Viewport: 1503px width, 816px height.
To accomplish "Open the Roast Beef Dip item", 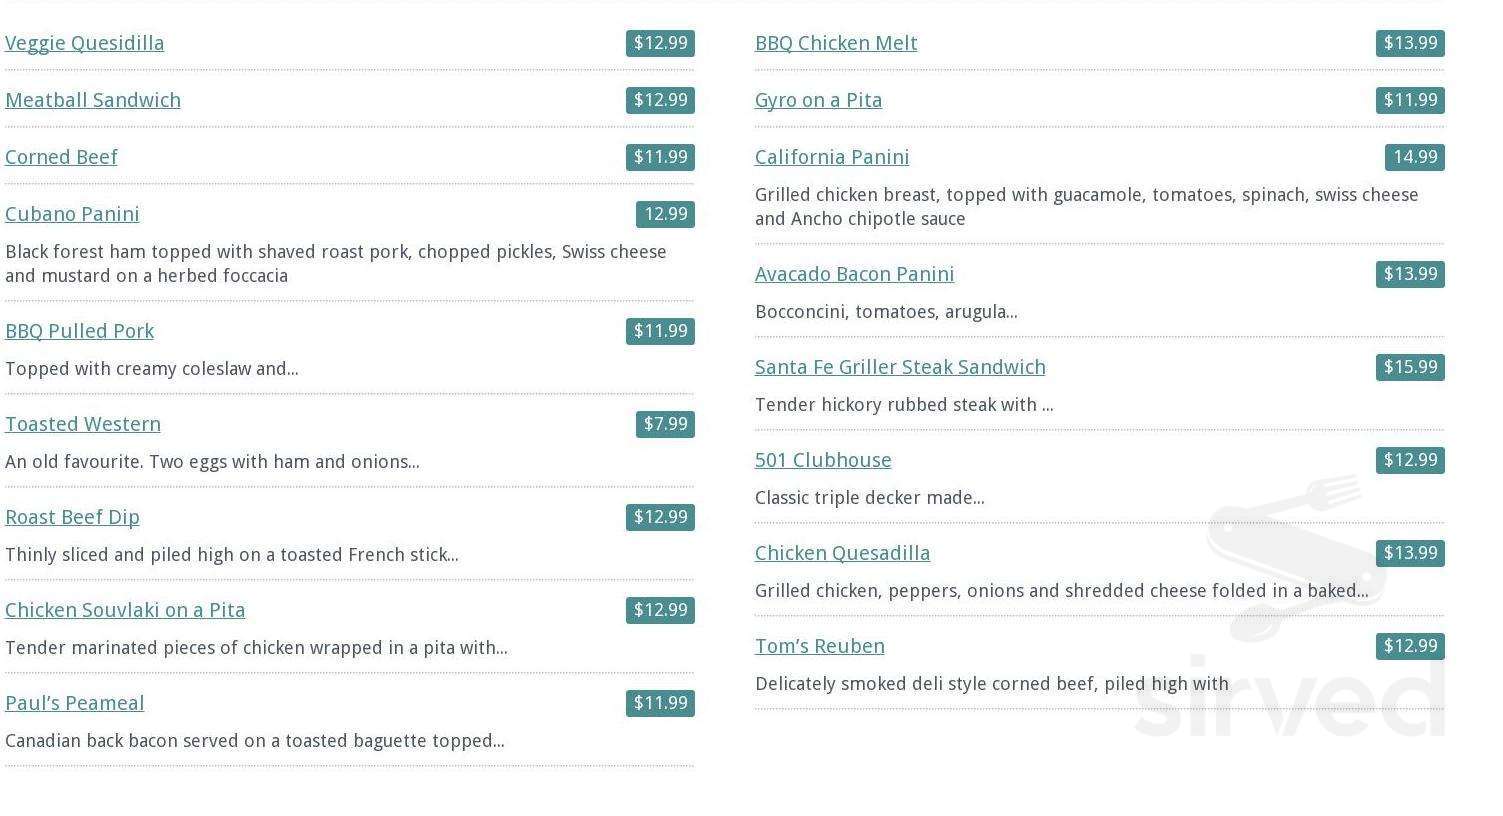I will (x=72, y=517).
